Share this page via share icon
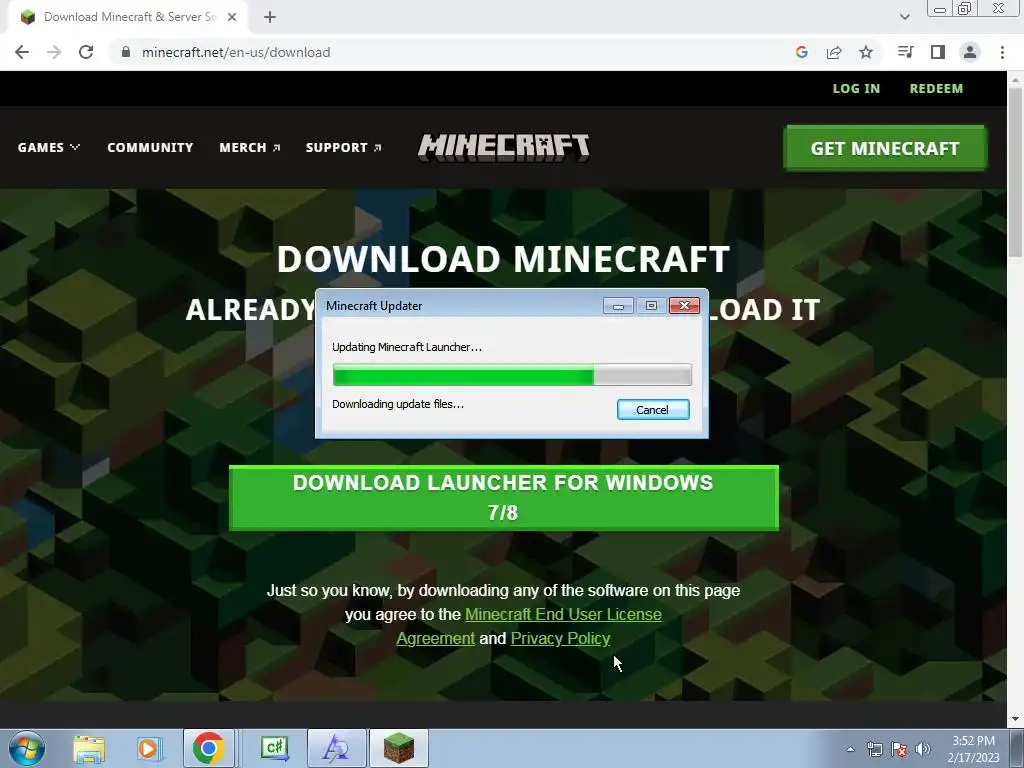The width and height of the screenshot is (1024, 768). click(x=834, y=52)
